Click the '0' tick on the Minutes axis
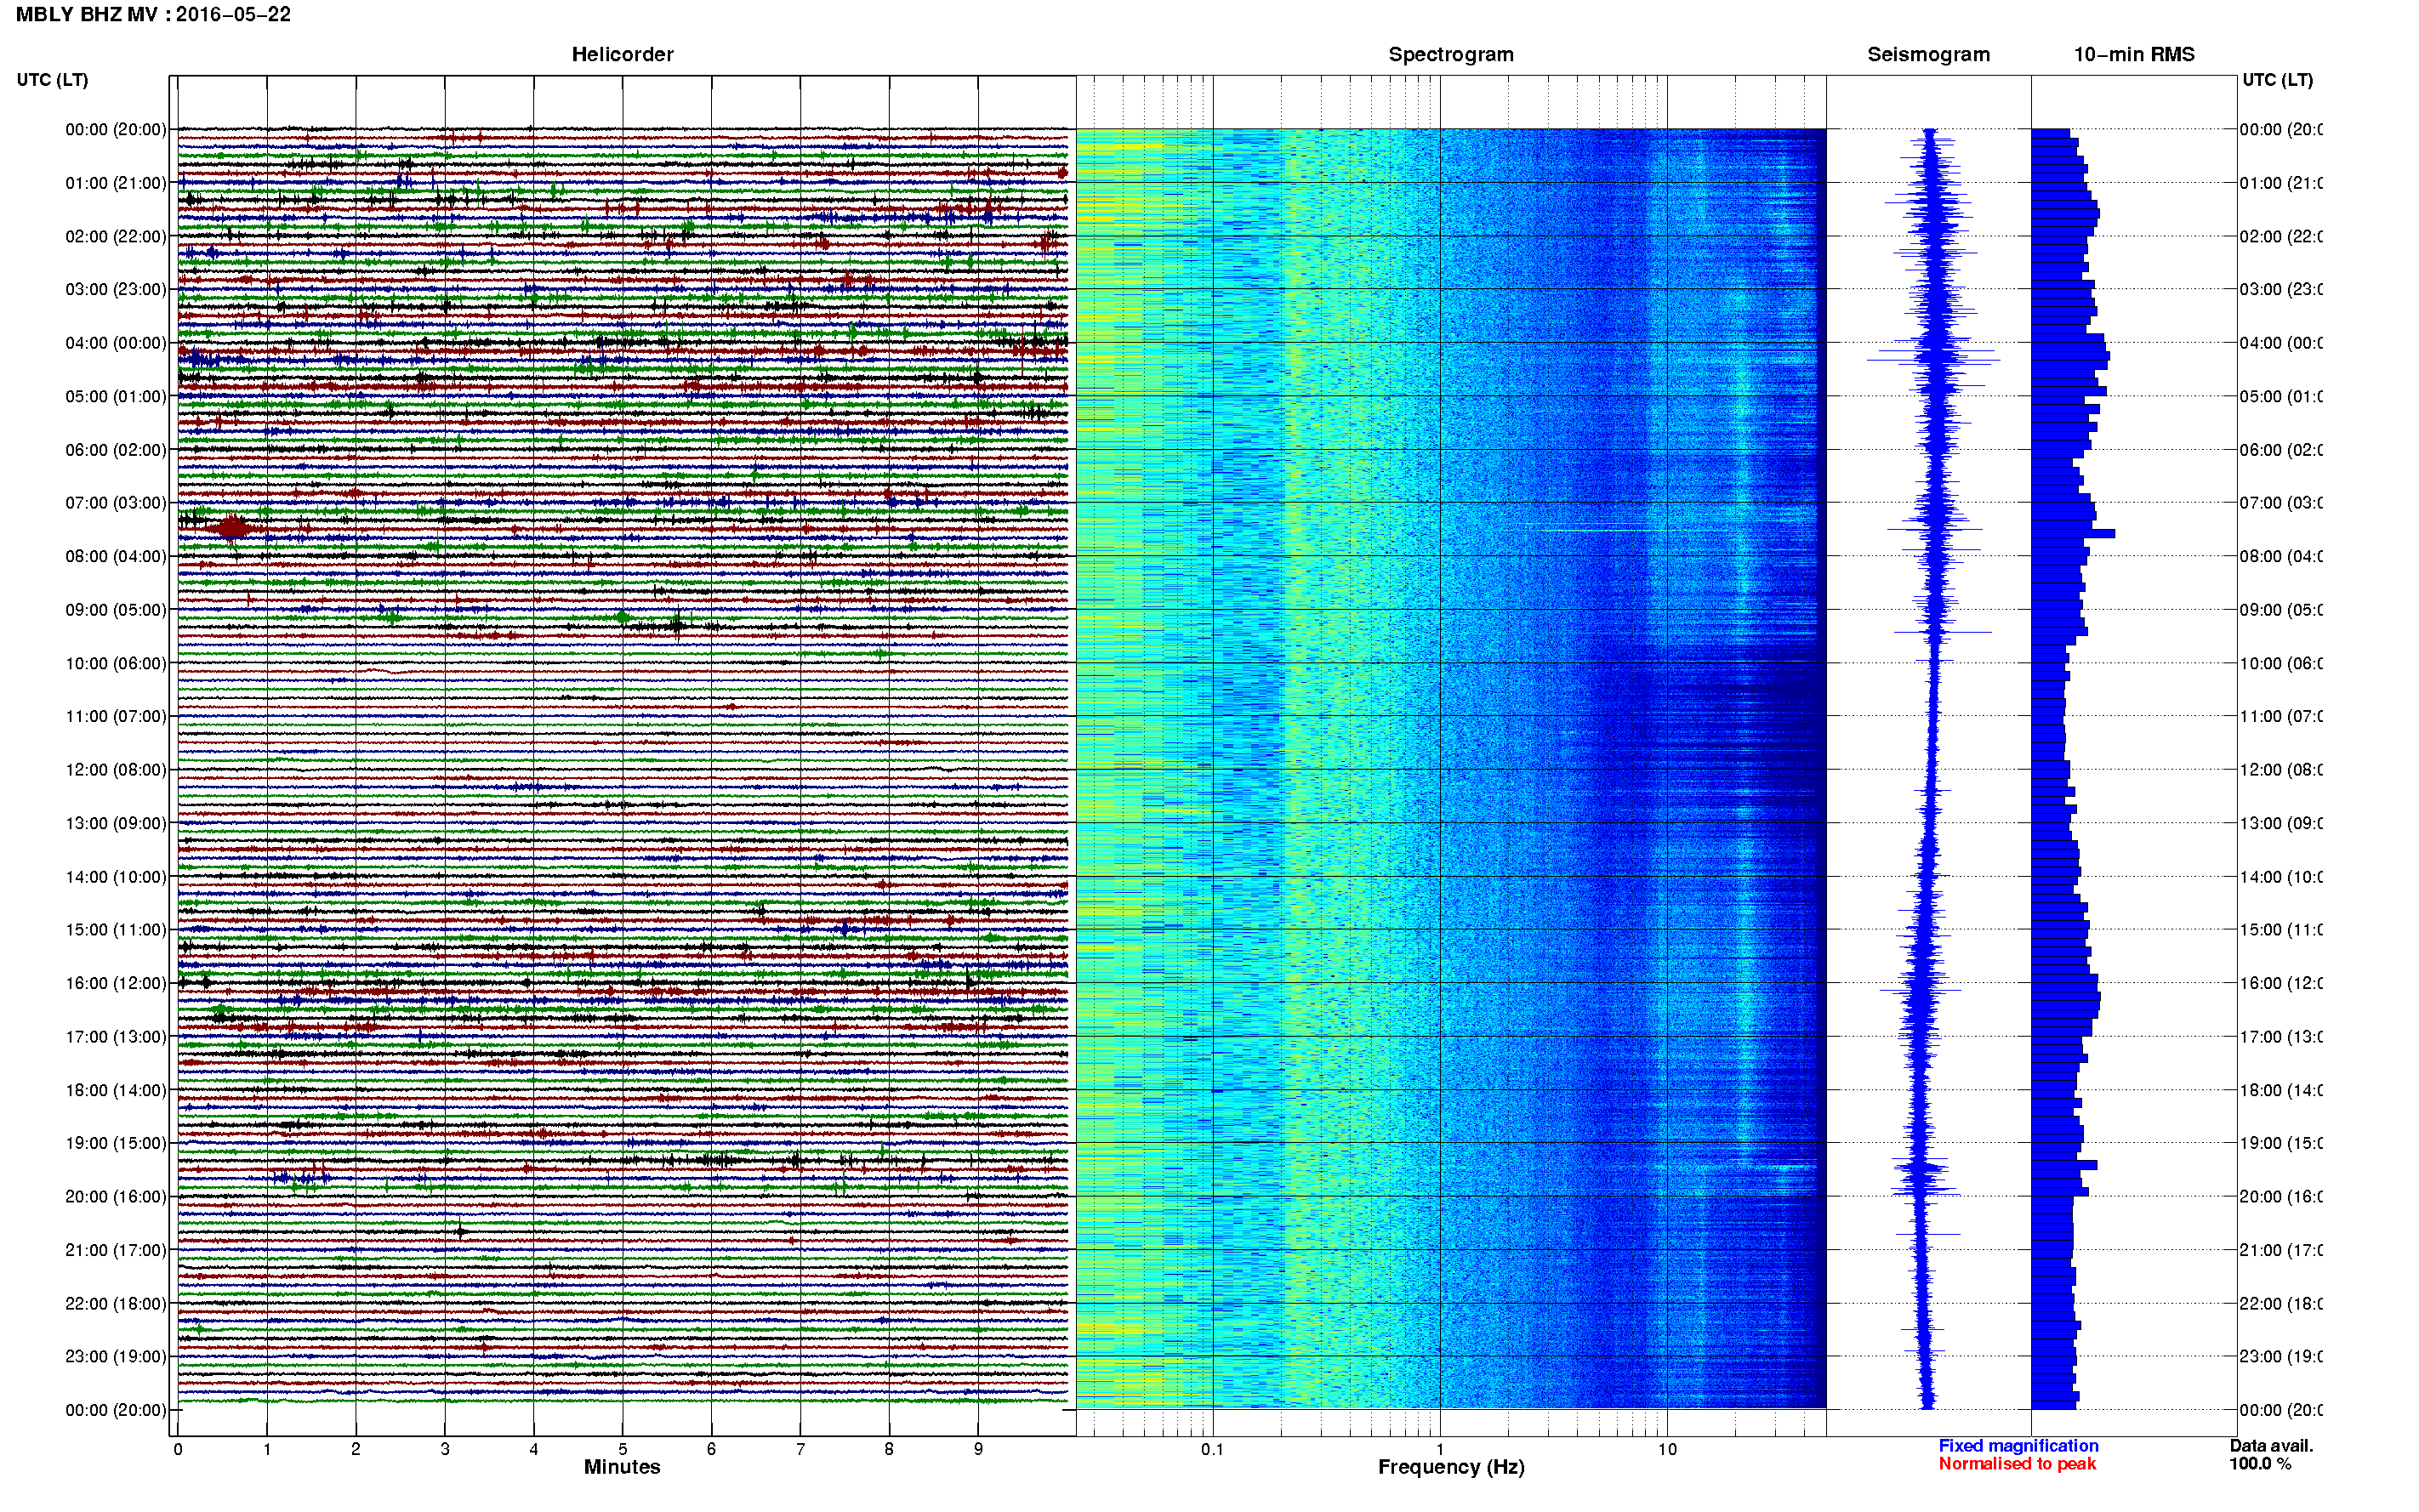The height and width of the screenshot is (1512, 2419). [178, 1449]
